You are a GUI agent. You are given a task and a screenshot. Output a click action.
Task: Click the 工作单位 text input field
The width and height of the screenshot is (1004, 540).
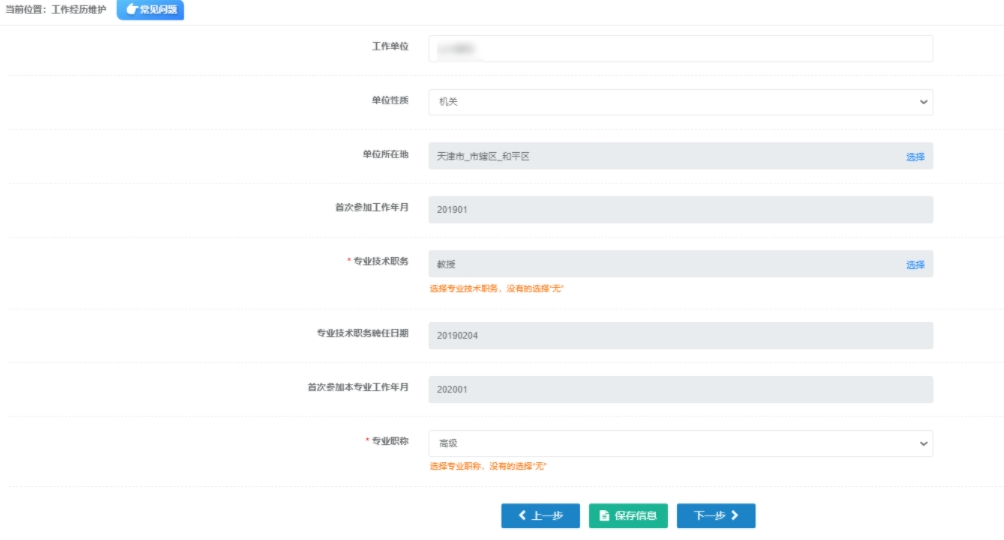[680, 48]
